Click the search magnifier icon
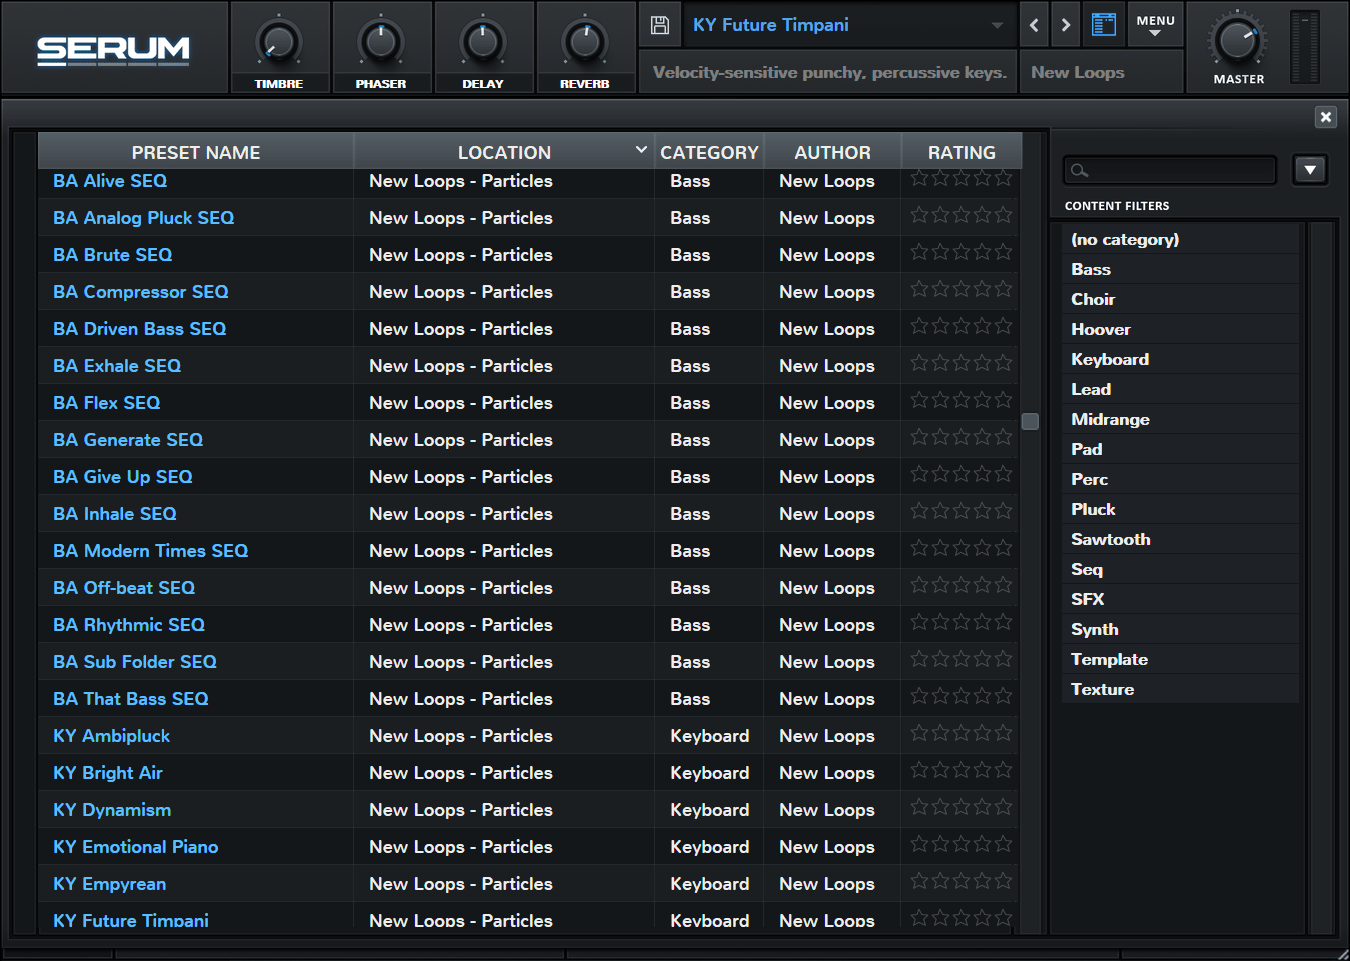The width and height of the screenshot is (1350, 961). (x=1079, y=170)
